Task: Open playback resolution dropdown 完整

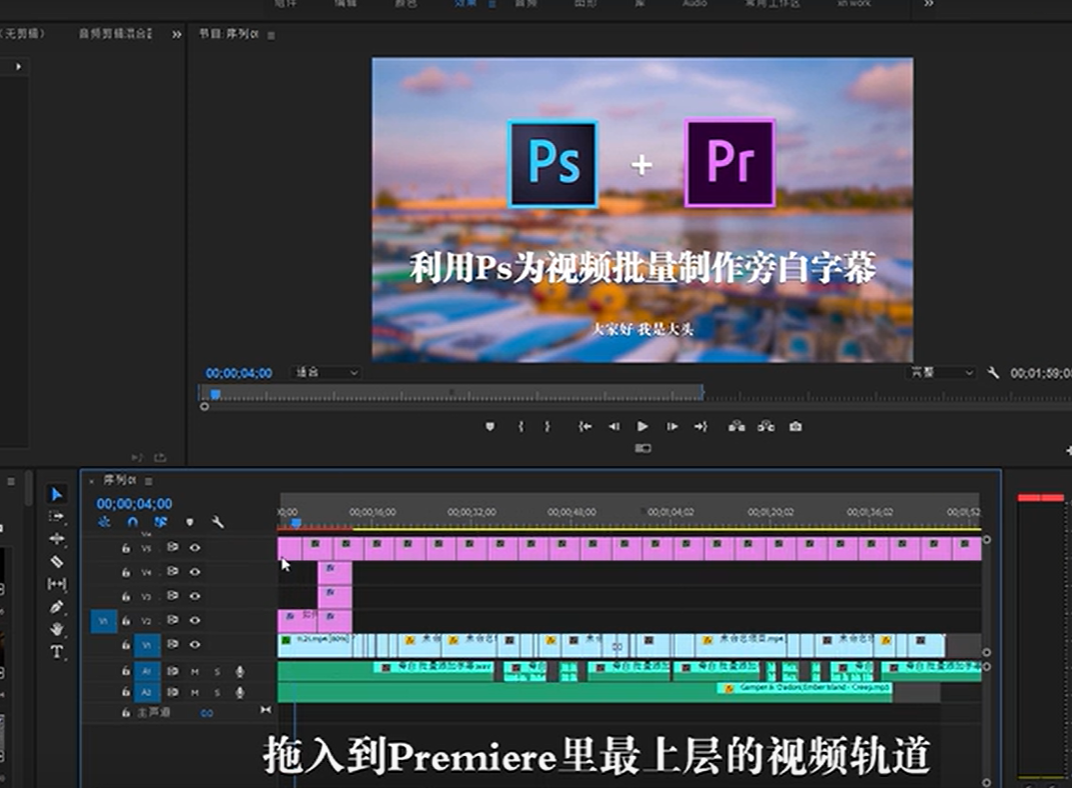Action: click(941, 372)
